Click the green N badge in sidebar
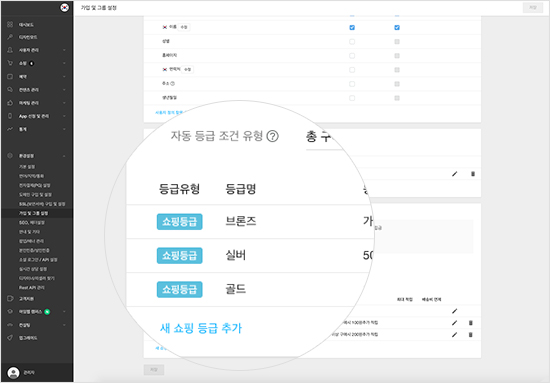Image resolution: width=550 pixels, height=383 pixels. (47, 311)
